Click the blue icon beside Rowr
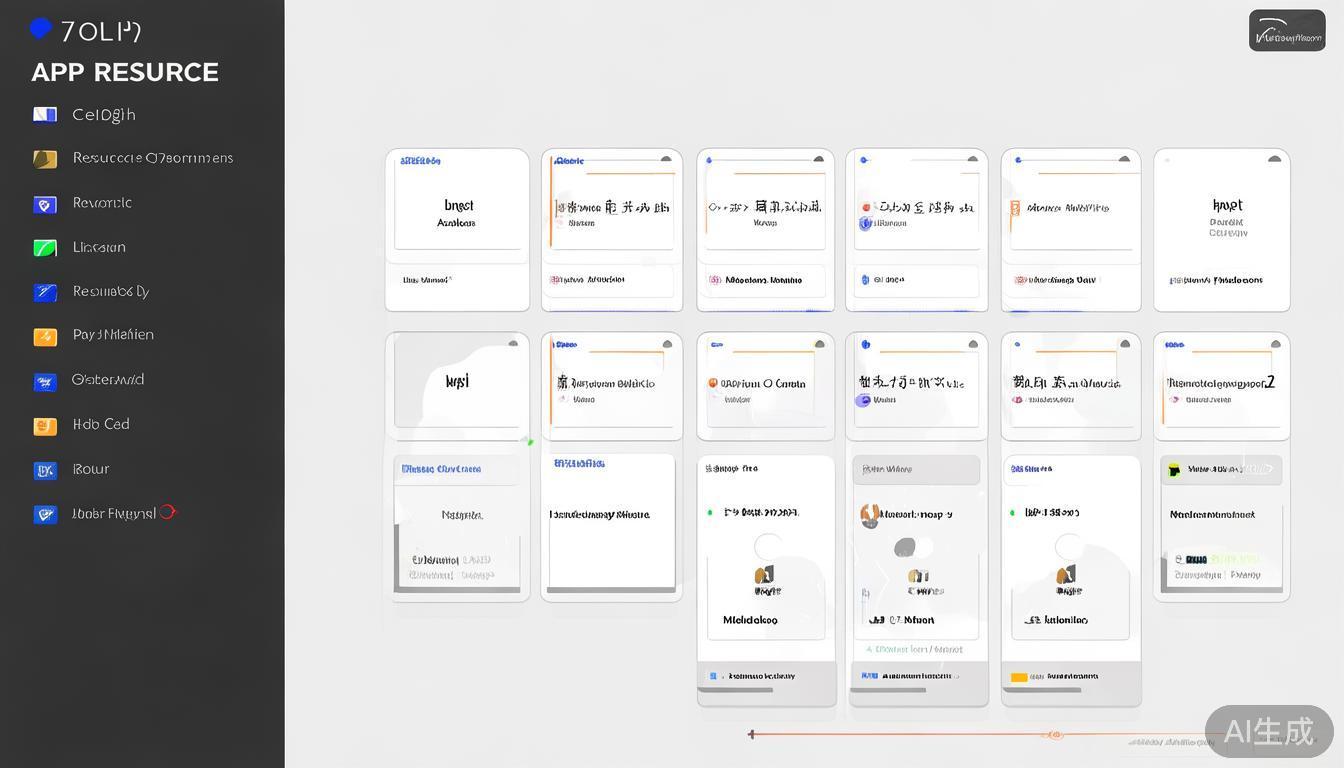Screen dimensions: 1344x768 click(x=45, y=470)
